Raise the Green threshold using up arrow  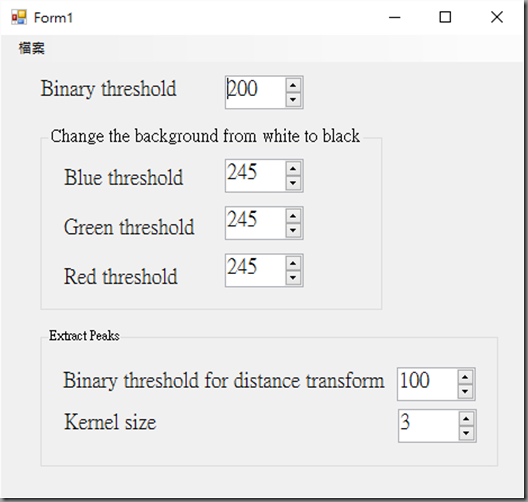[x=293, y=216]
